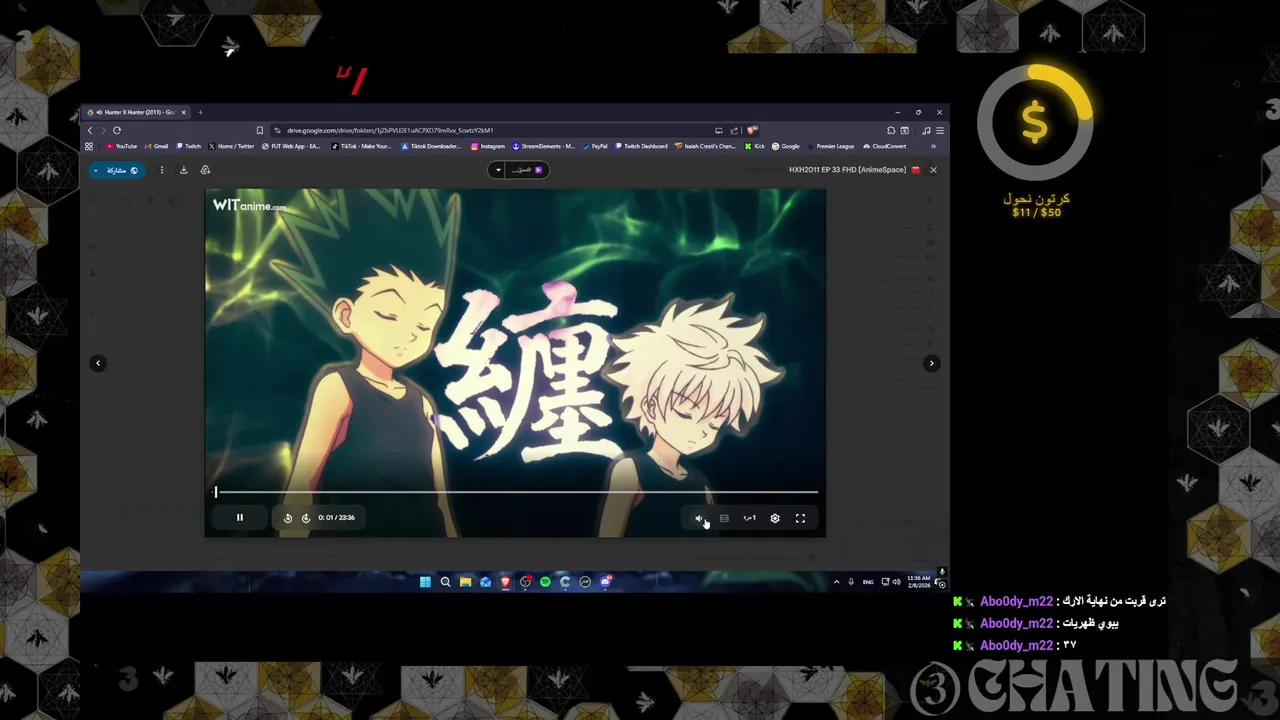Open the FUT Web App bookmark
Image resolution: width=1280 pixels, height=720 pixels.
(291, 146)
